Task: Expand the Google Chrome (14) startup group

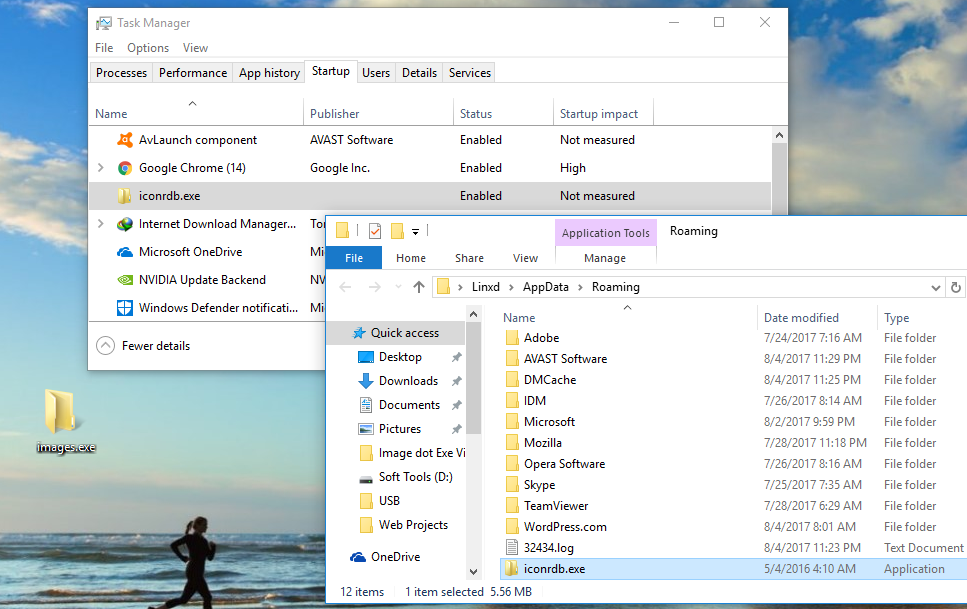Action: pyautogui.click(x=101, y=168)
